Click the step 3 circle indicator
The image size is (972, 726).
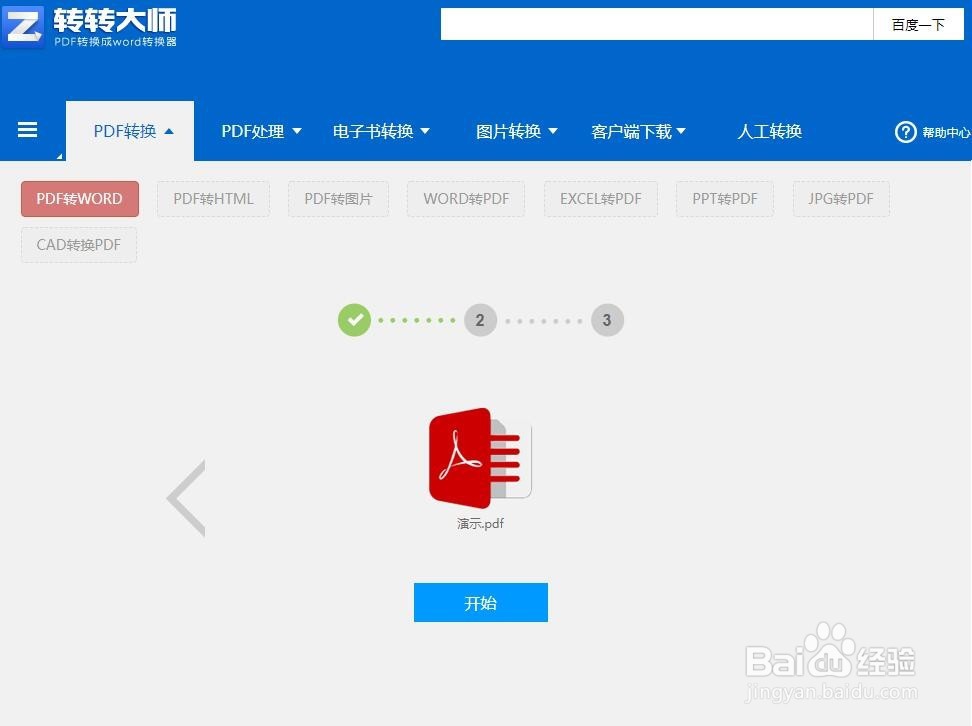(x=607, y=320)
